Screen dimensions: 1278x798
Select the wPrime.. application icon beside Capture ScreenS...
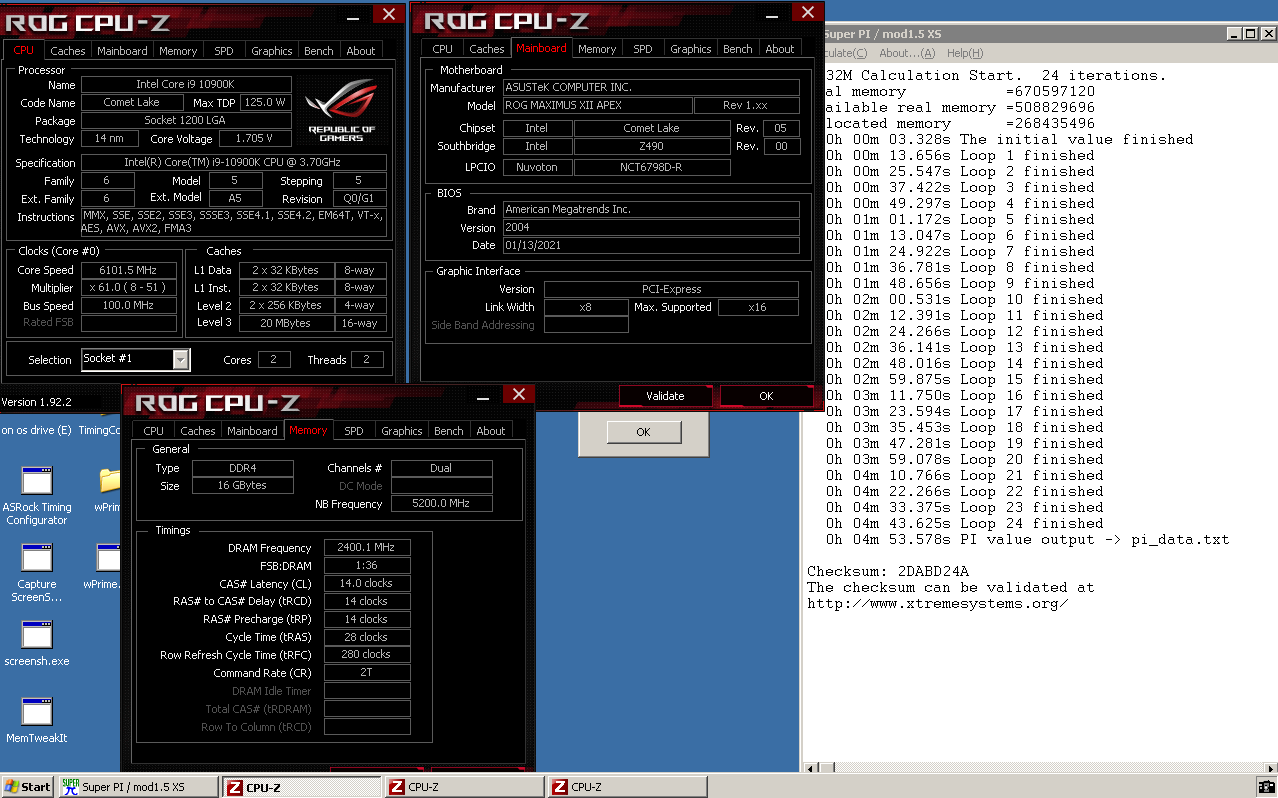point(105,567)
